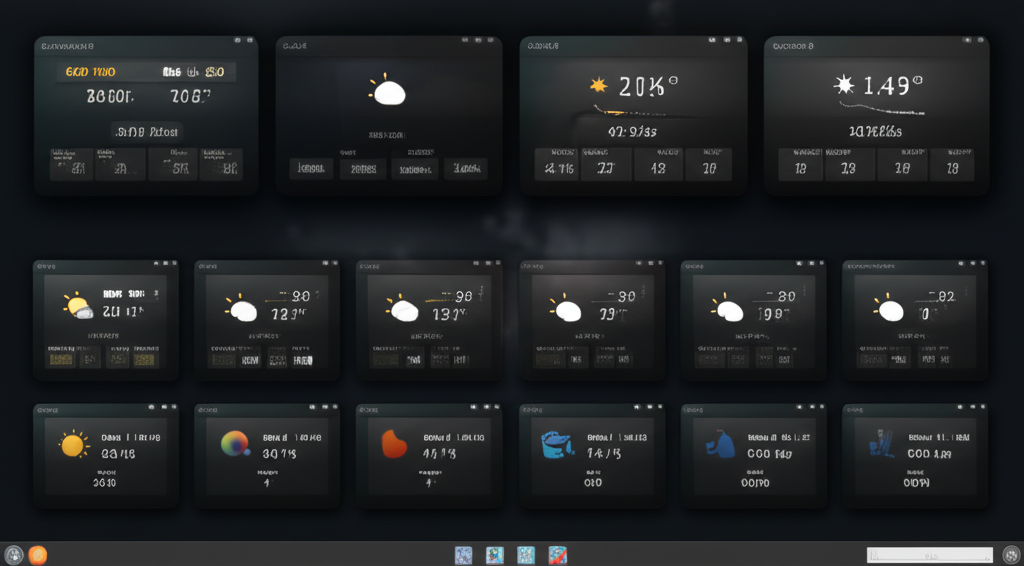The width and height of the screenshot is (1024, 566).
Task: Click the dark blue figure icon in the last bottom widget
Action: pyautogui.click(x=882, y=443)
